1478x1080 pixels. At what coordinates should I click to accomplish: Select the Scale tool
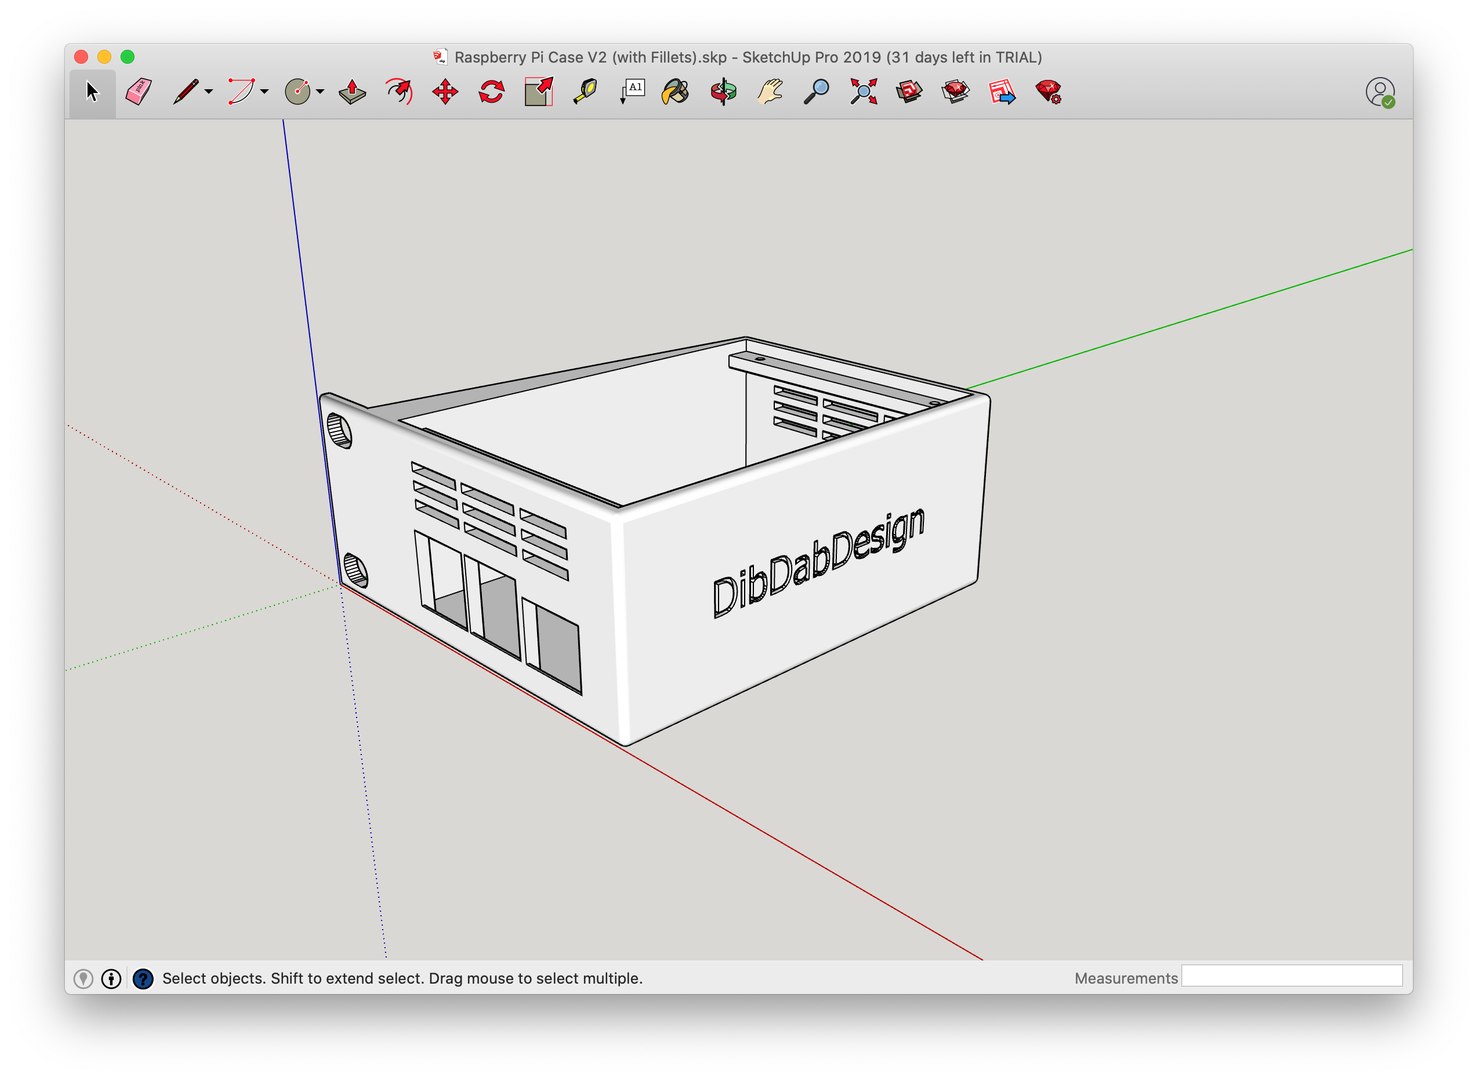(539, 92)
